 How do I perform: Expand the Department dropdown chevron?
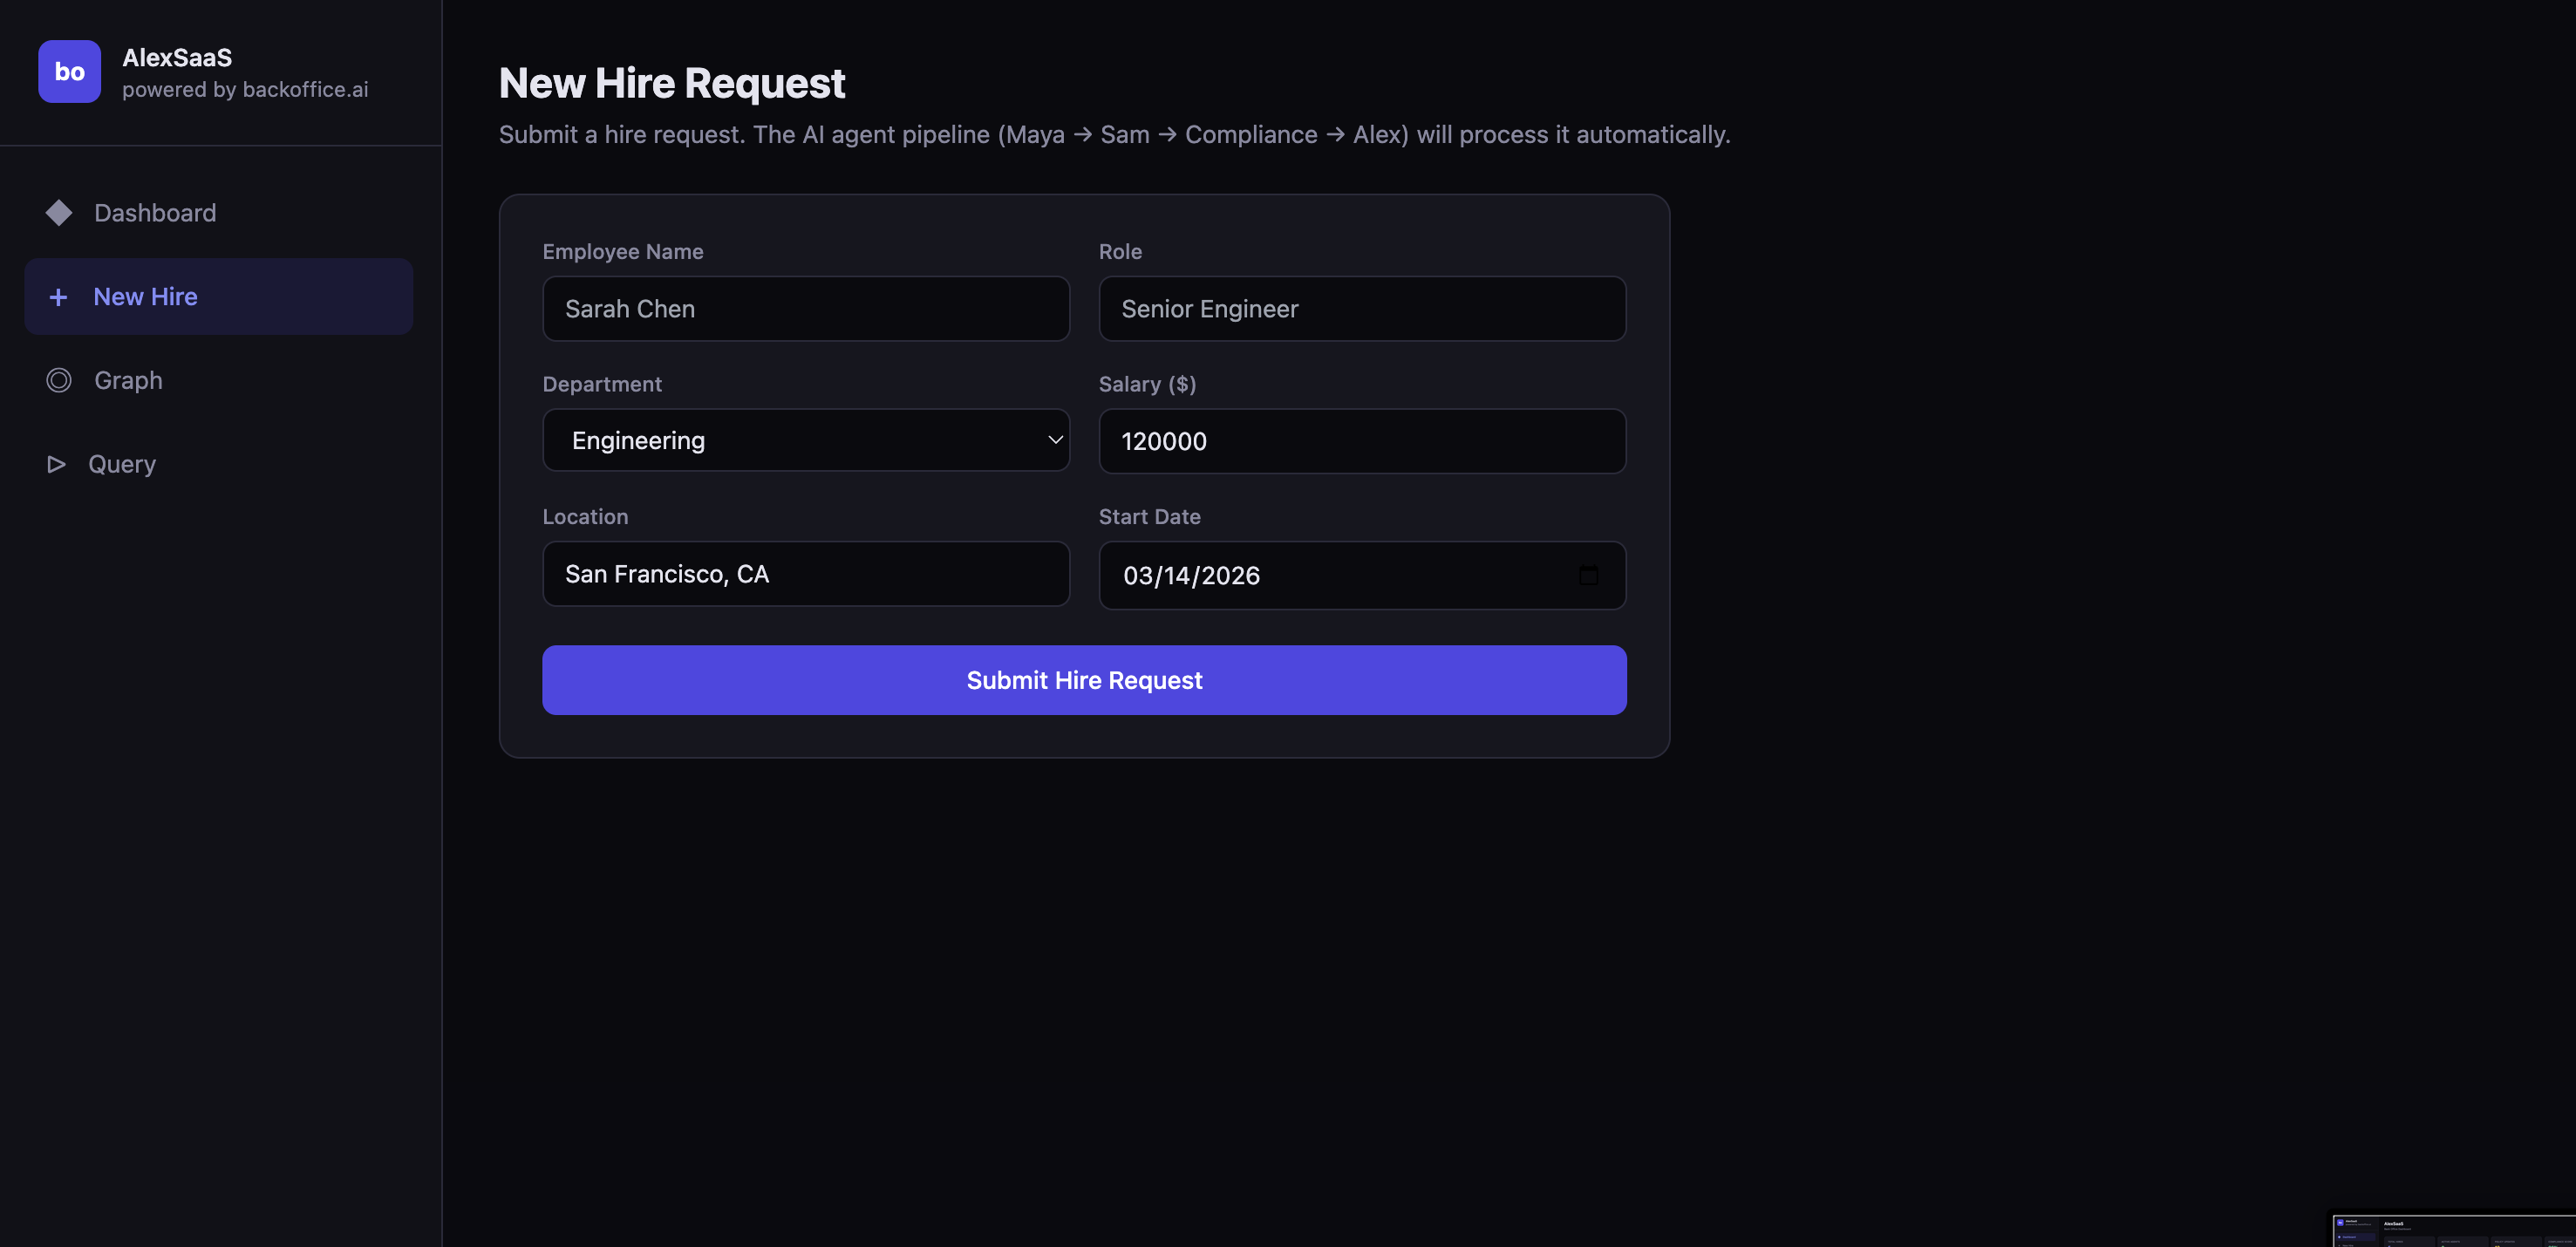pos(1054,440)
